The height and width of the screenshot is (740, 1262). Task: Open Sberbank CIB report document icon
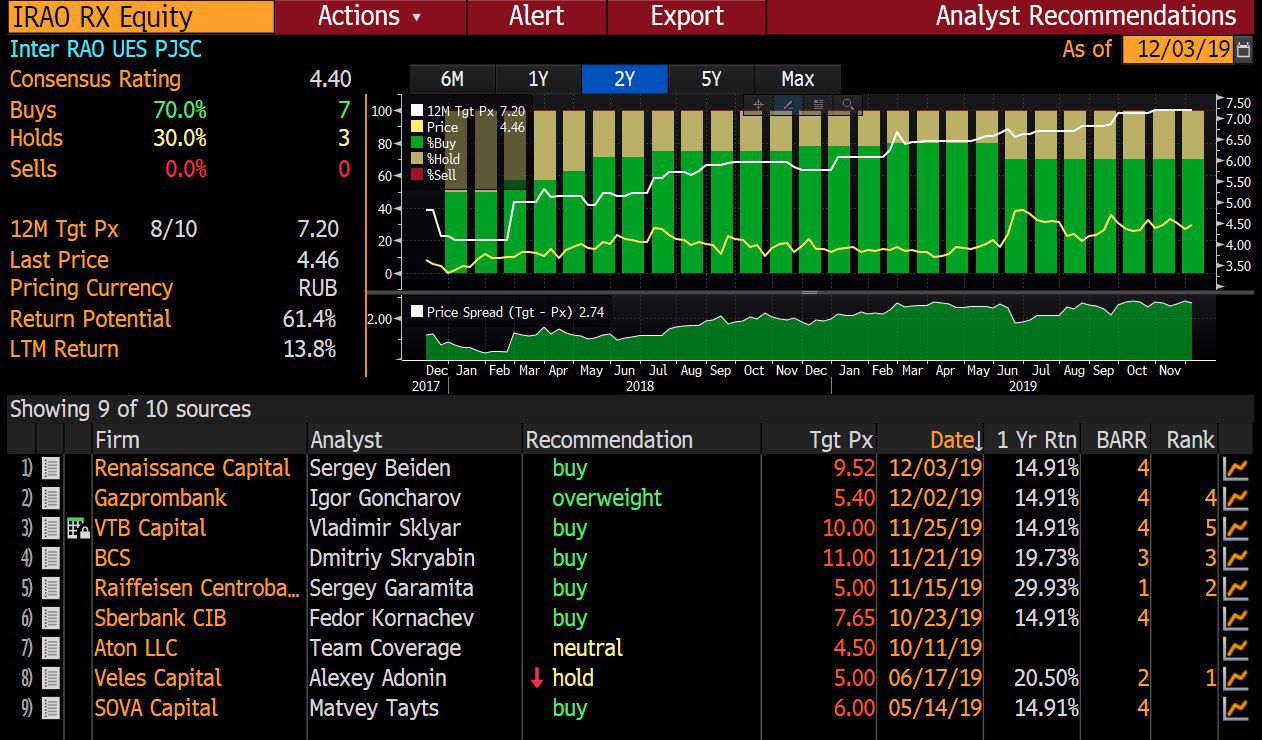click(50, 618)
